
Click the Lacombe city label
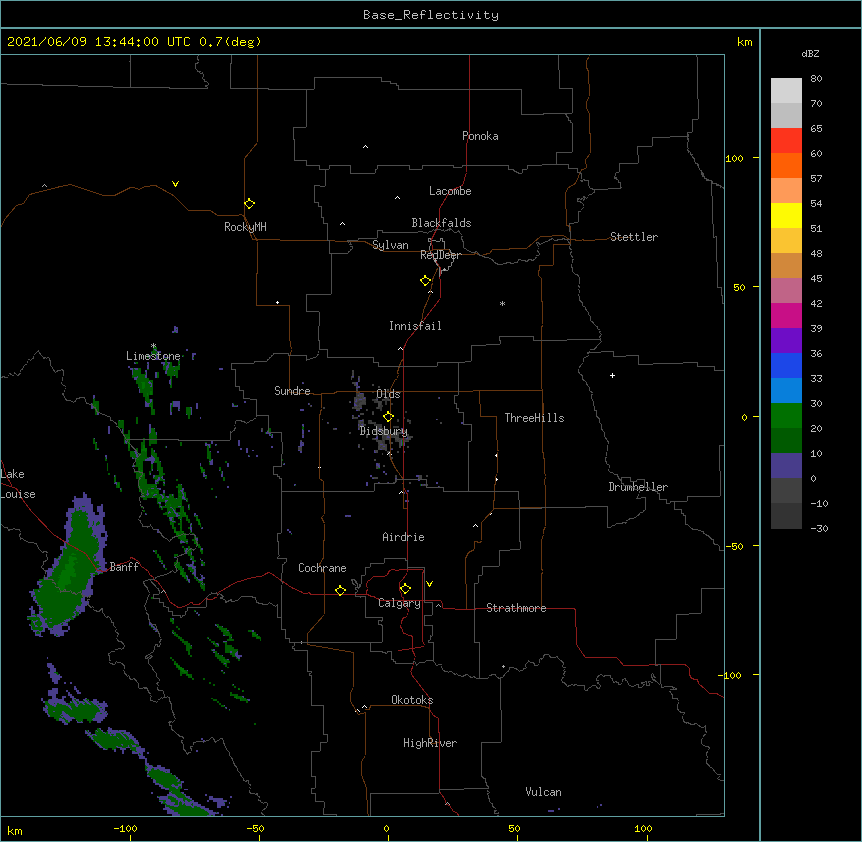coord(450,191)
